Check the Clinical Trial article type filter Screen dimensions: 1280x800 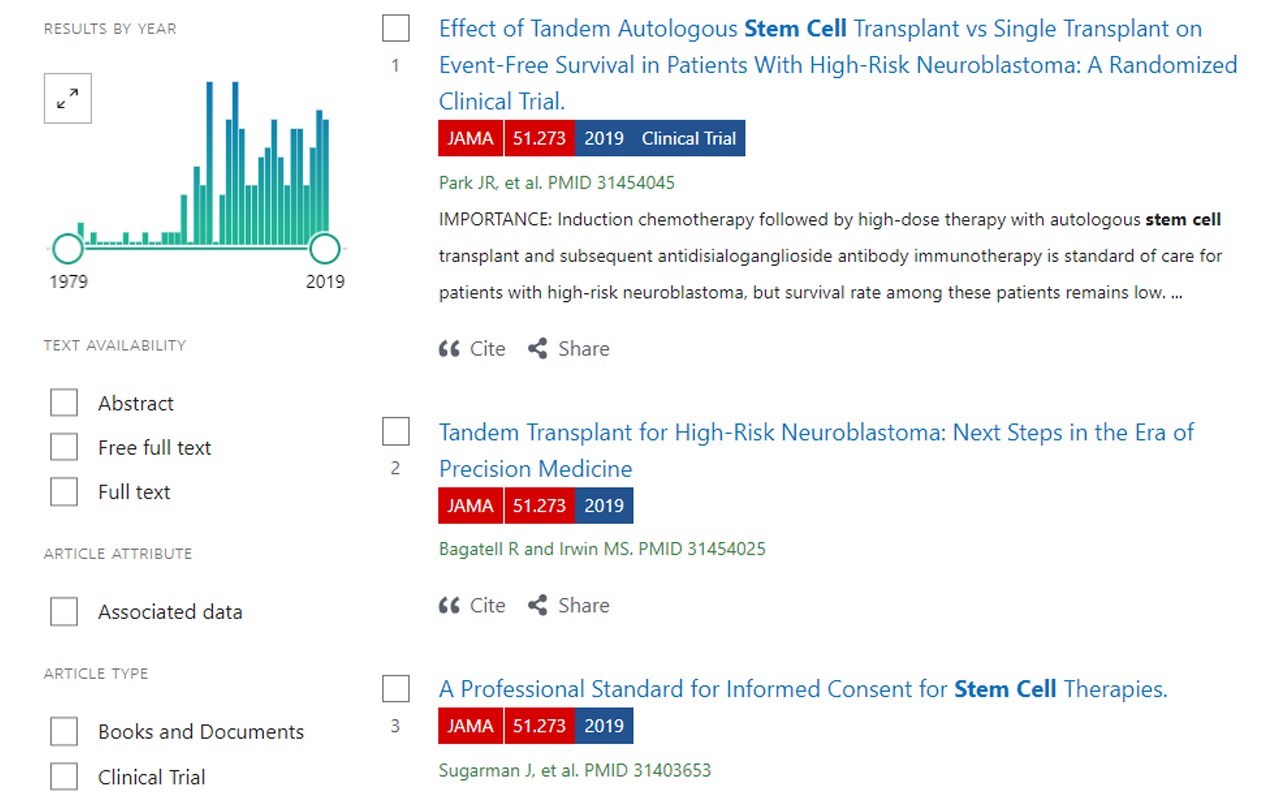point(64,776)
